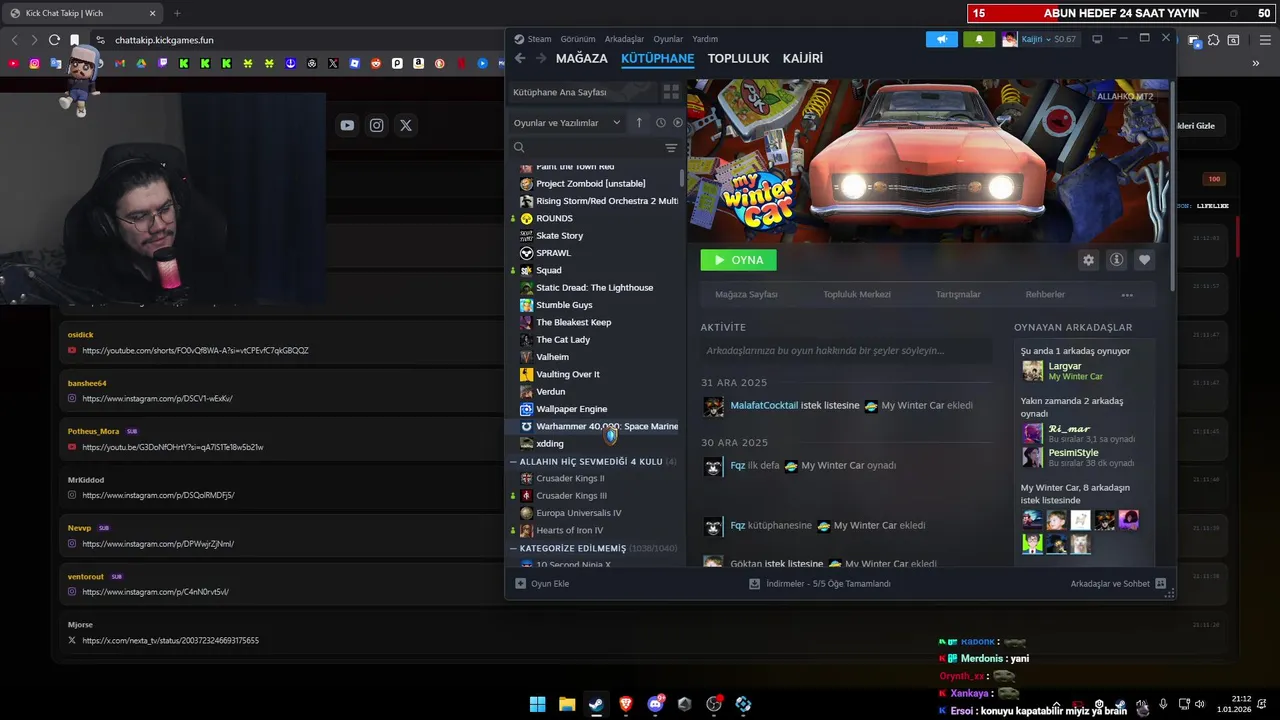
Task: Open the Görünüm menu
Action: [x=578, y=39]
